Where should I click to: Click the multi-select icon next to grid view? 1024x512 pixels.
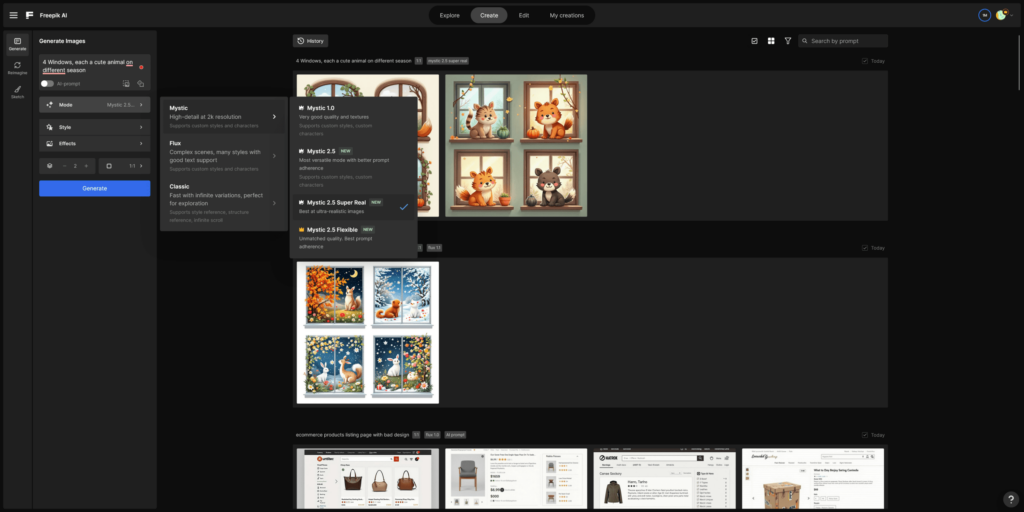pyautogui.click(x=754, y=41)
